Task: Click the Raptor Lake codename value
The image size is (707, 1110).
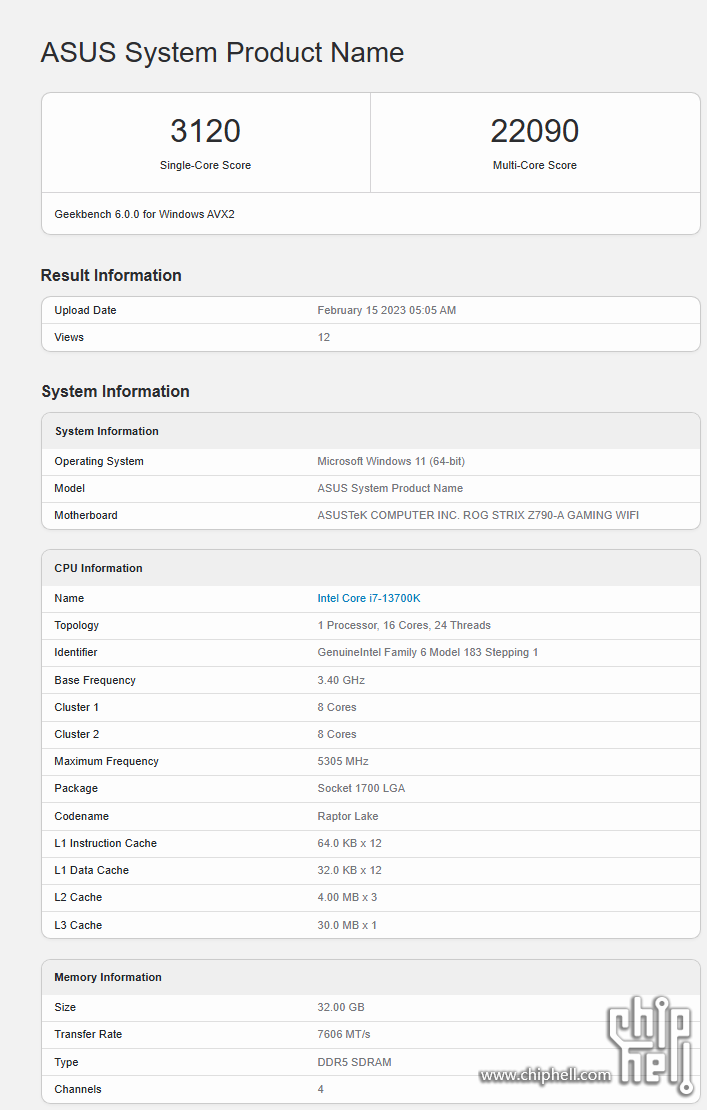Action: click(347, 816)
